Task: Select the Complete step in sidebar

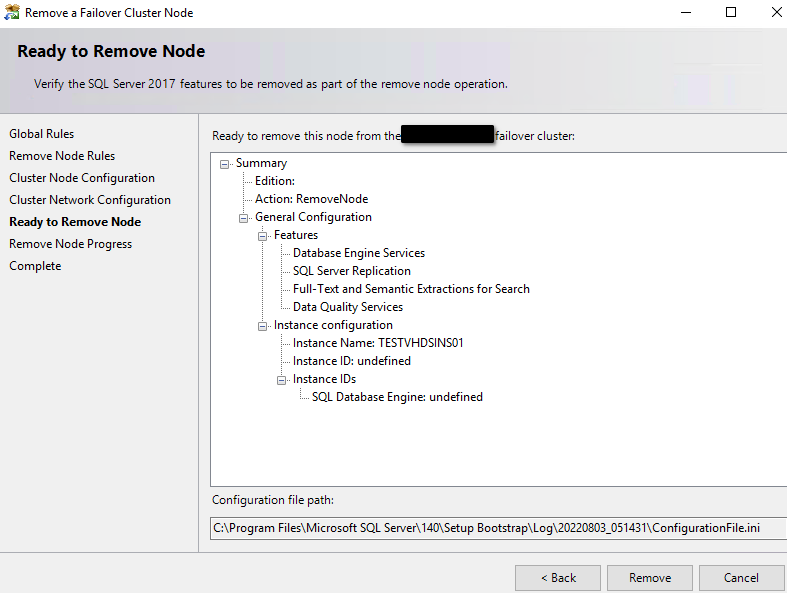Action: [x=35, y=266]
